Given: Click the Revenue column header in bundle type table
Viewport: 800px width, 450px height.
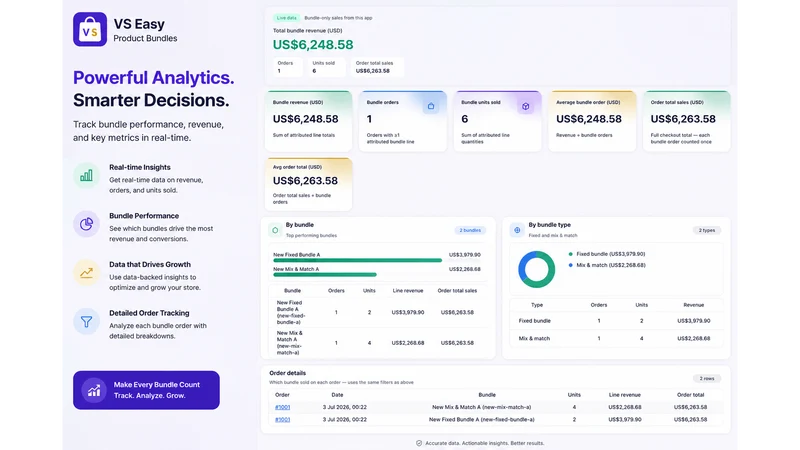Looking at the screenshot, I should click(x=693, y=305).
